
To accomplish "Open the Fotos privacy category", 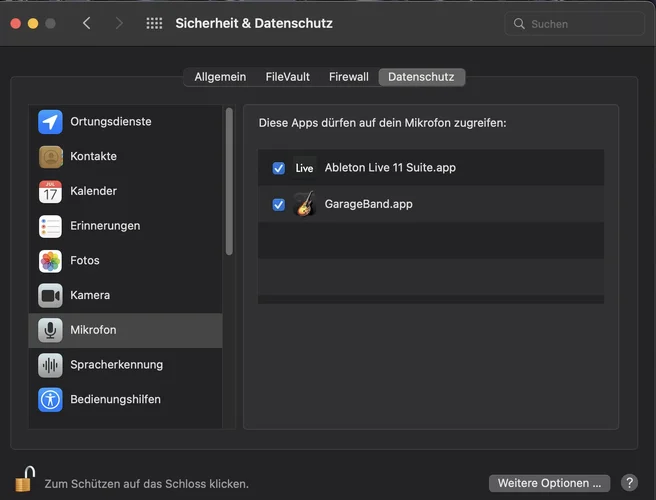I will 85,261.
